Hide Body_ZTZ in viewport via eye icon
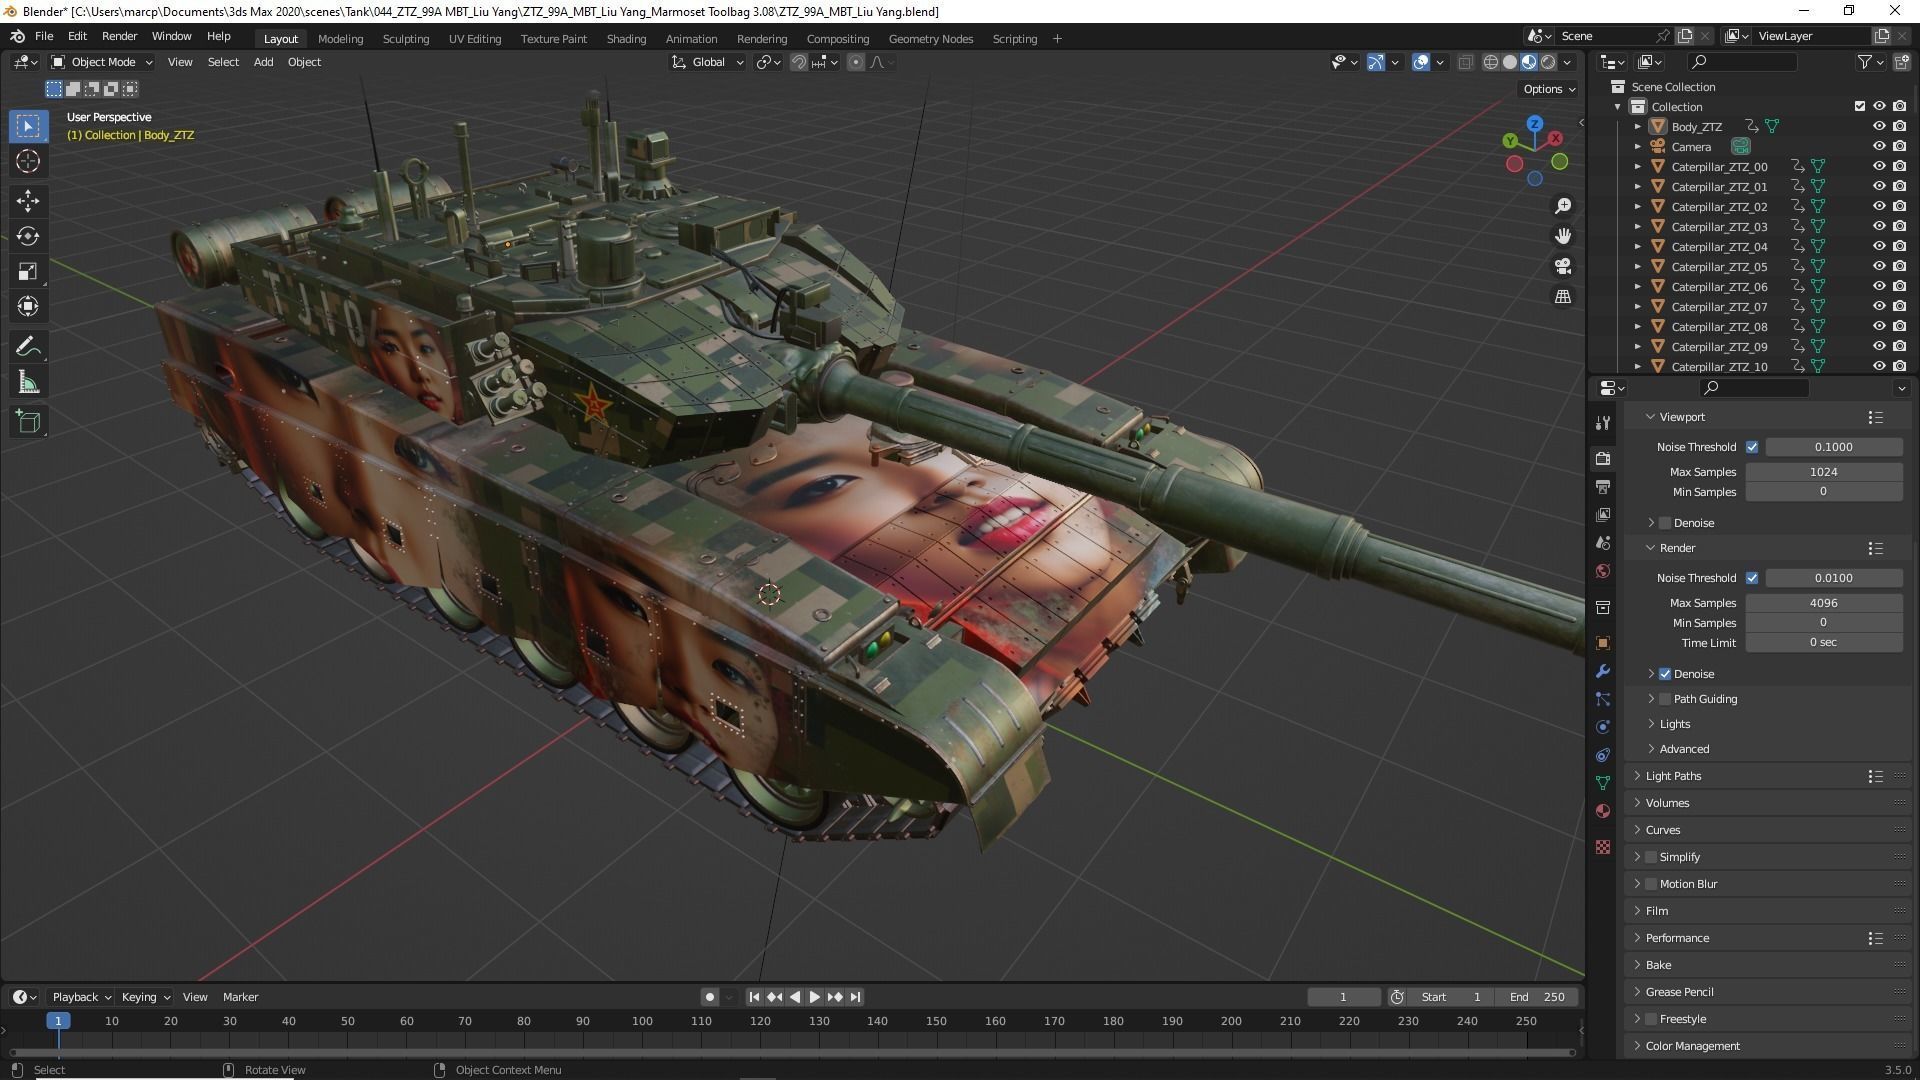The height and width of the screenshot is (1080, 1920). tap(1878, 126)
